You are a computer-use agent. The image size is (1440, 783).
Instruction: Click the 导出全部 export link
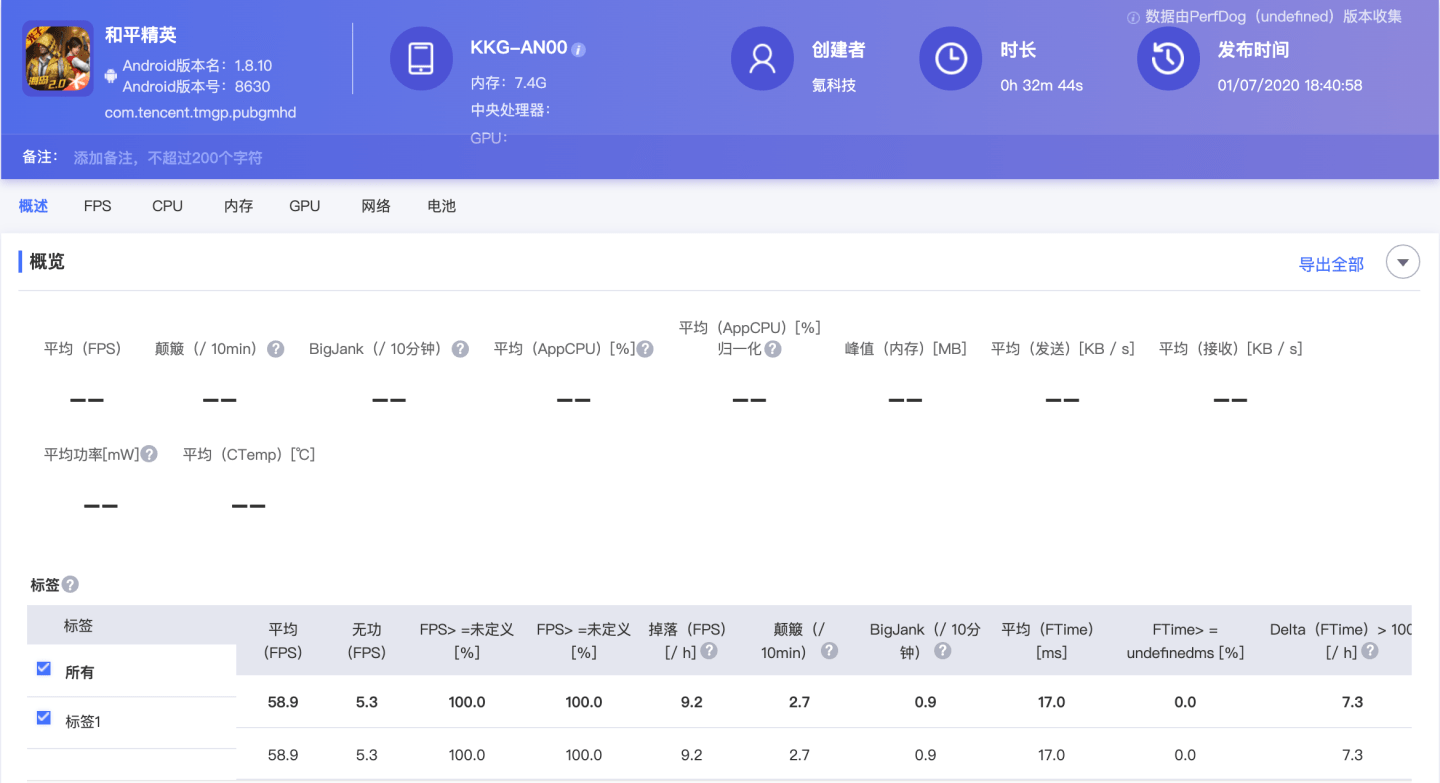tap(1330, 264)
